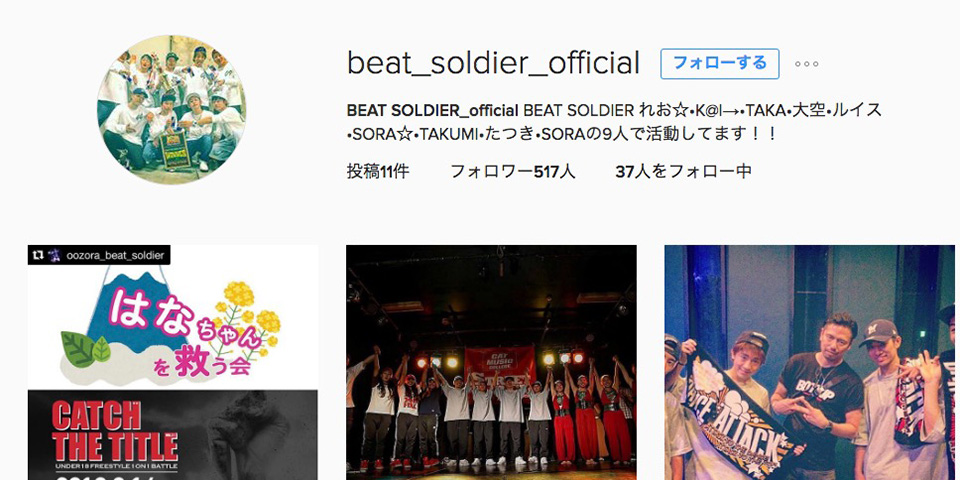Click the フォローする follow button
This screenshot has height=480, width=960.
[x=719, y=64]
